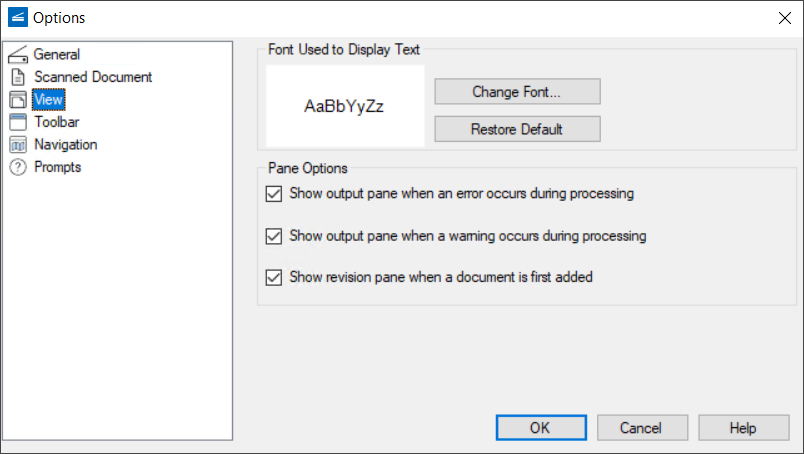Close the Options dialog window
Image resolution: width=804 pixels, height=454 pixels.
(x=784, y=17)
